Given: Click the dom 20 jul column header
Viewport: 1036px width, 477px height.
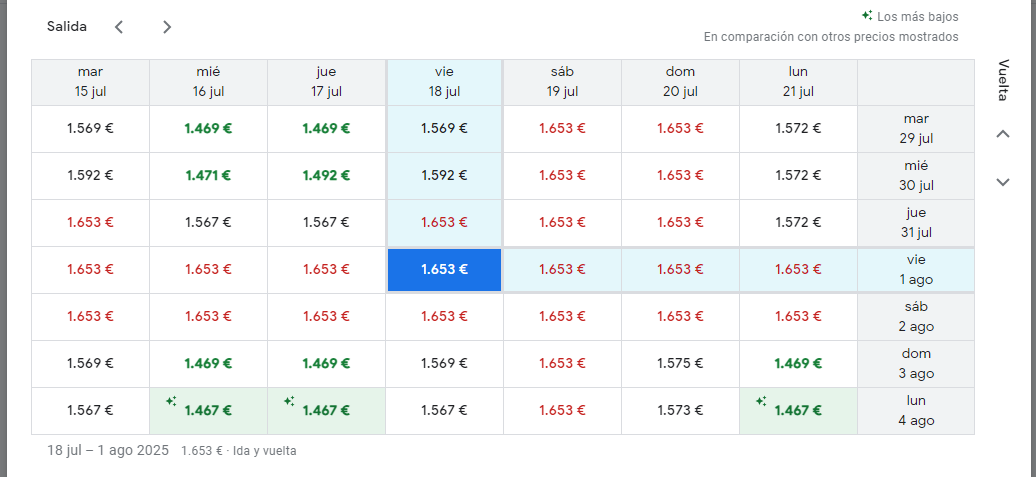Looking at the screenshot, I should pyautogui.click(x=681, y=82).
